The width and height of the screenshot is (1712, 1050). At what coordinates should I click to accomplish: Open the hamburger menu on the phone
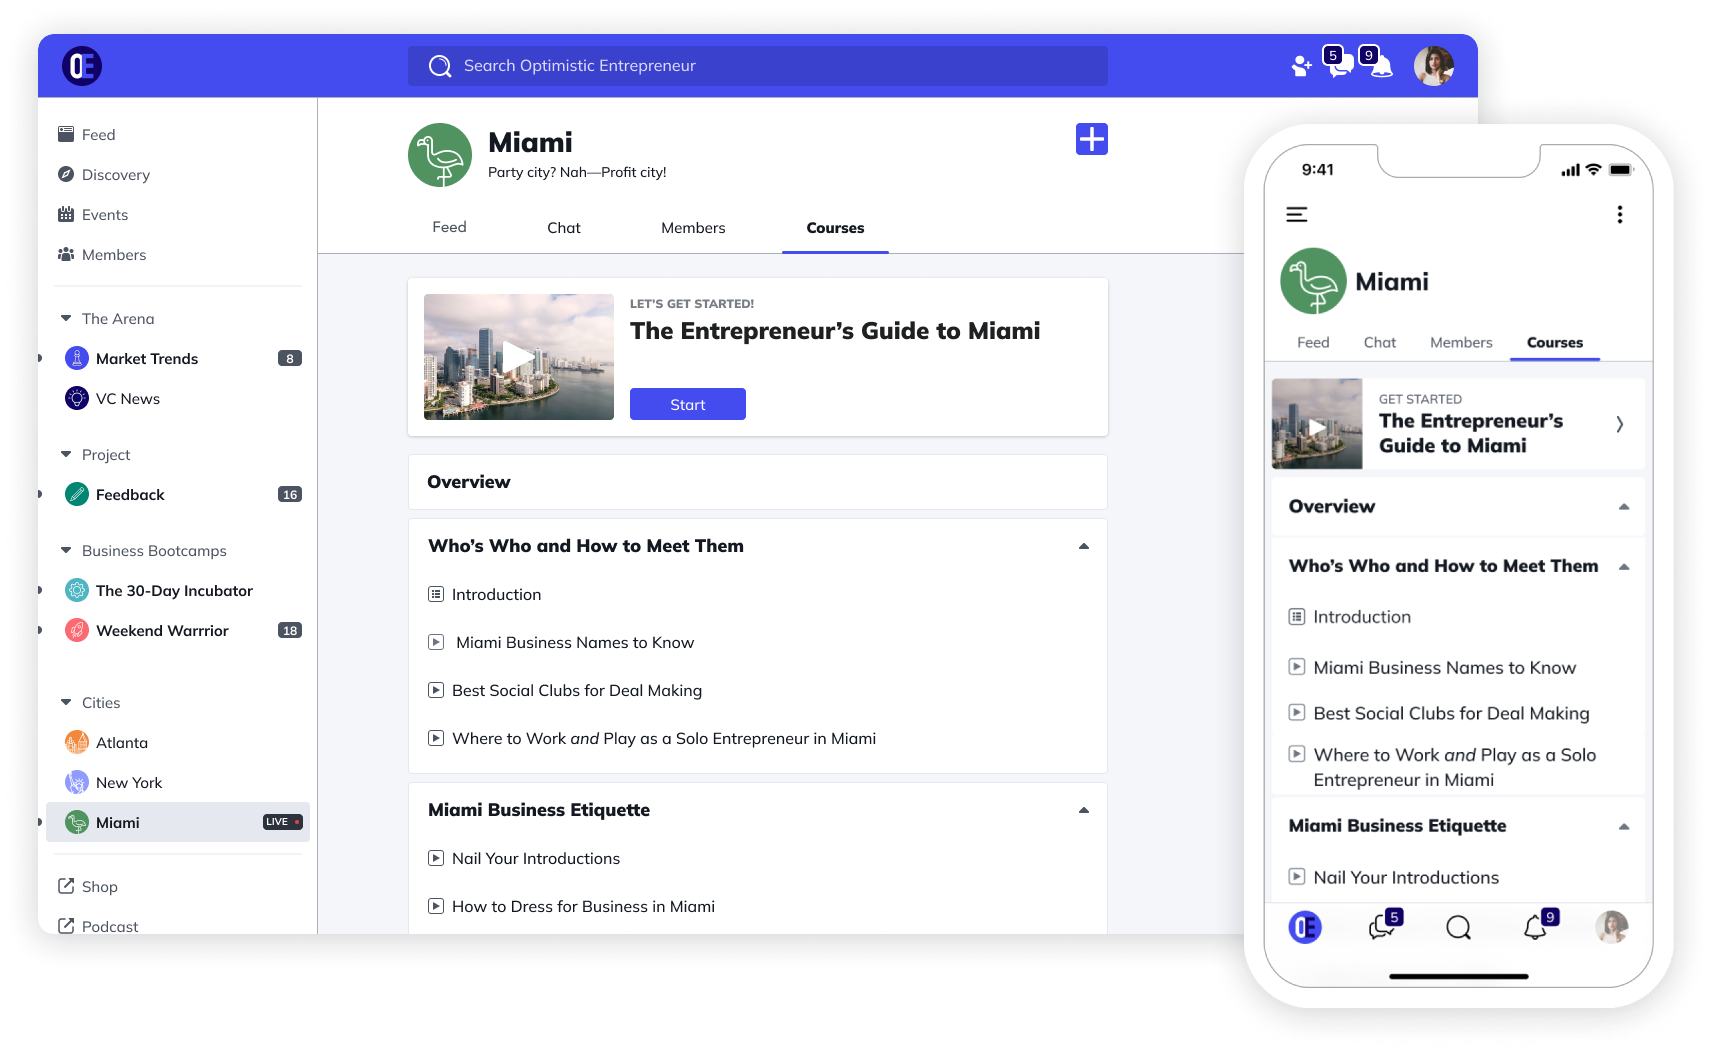click(1297, 214)
